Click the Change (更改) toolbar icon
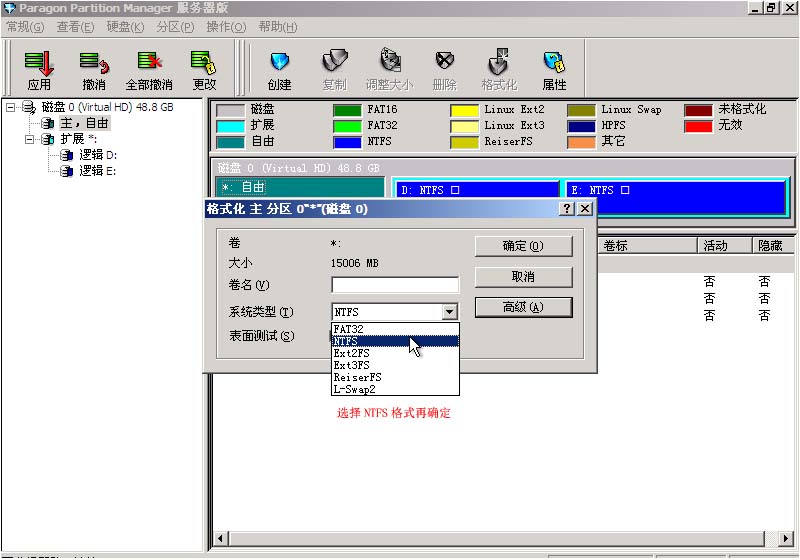Image resolution: width=800 pixels, height=560 pixels. pyautogui.click(x=204, y=70)
